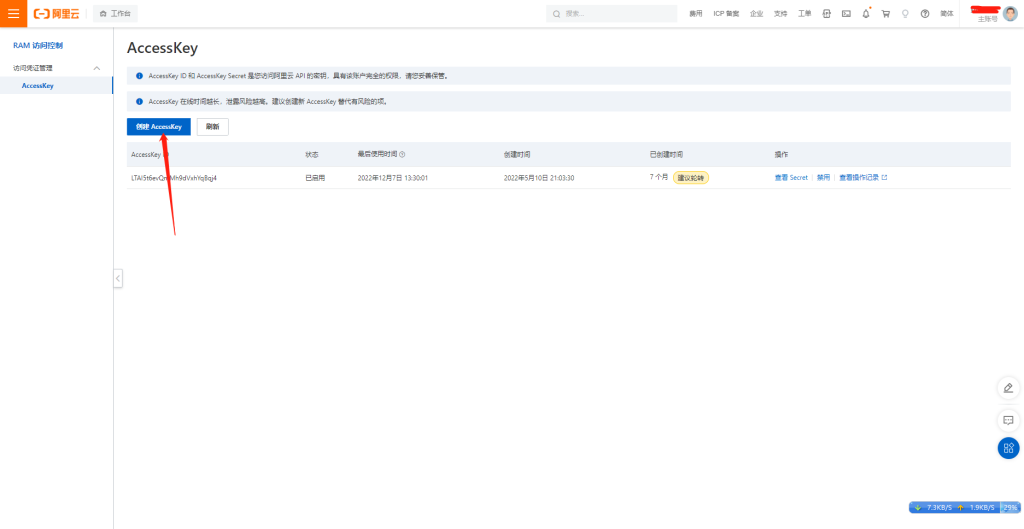Click the 状态 column header
The height and width of the screenshot is (529, 1024).
click(x=312, y=155)
